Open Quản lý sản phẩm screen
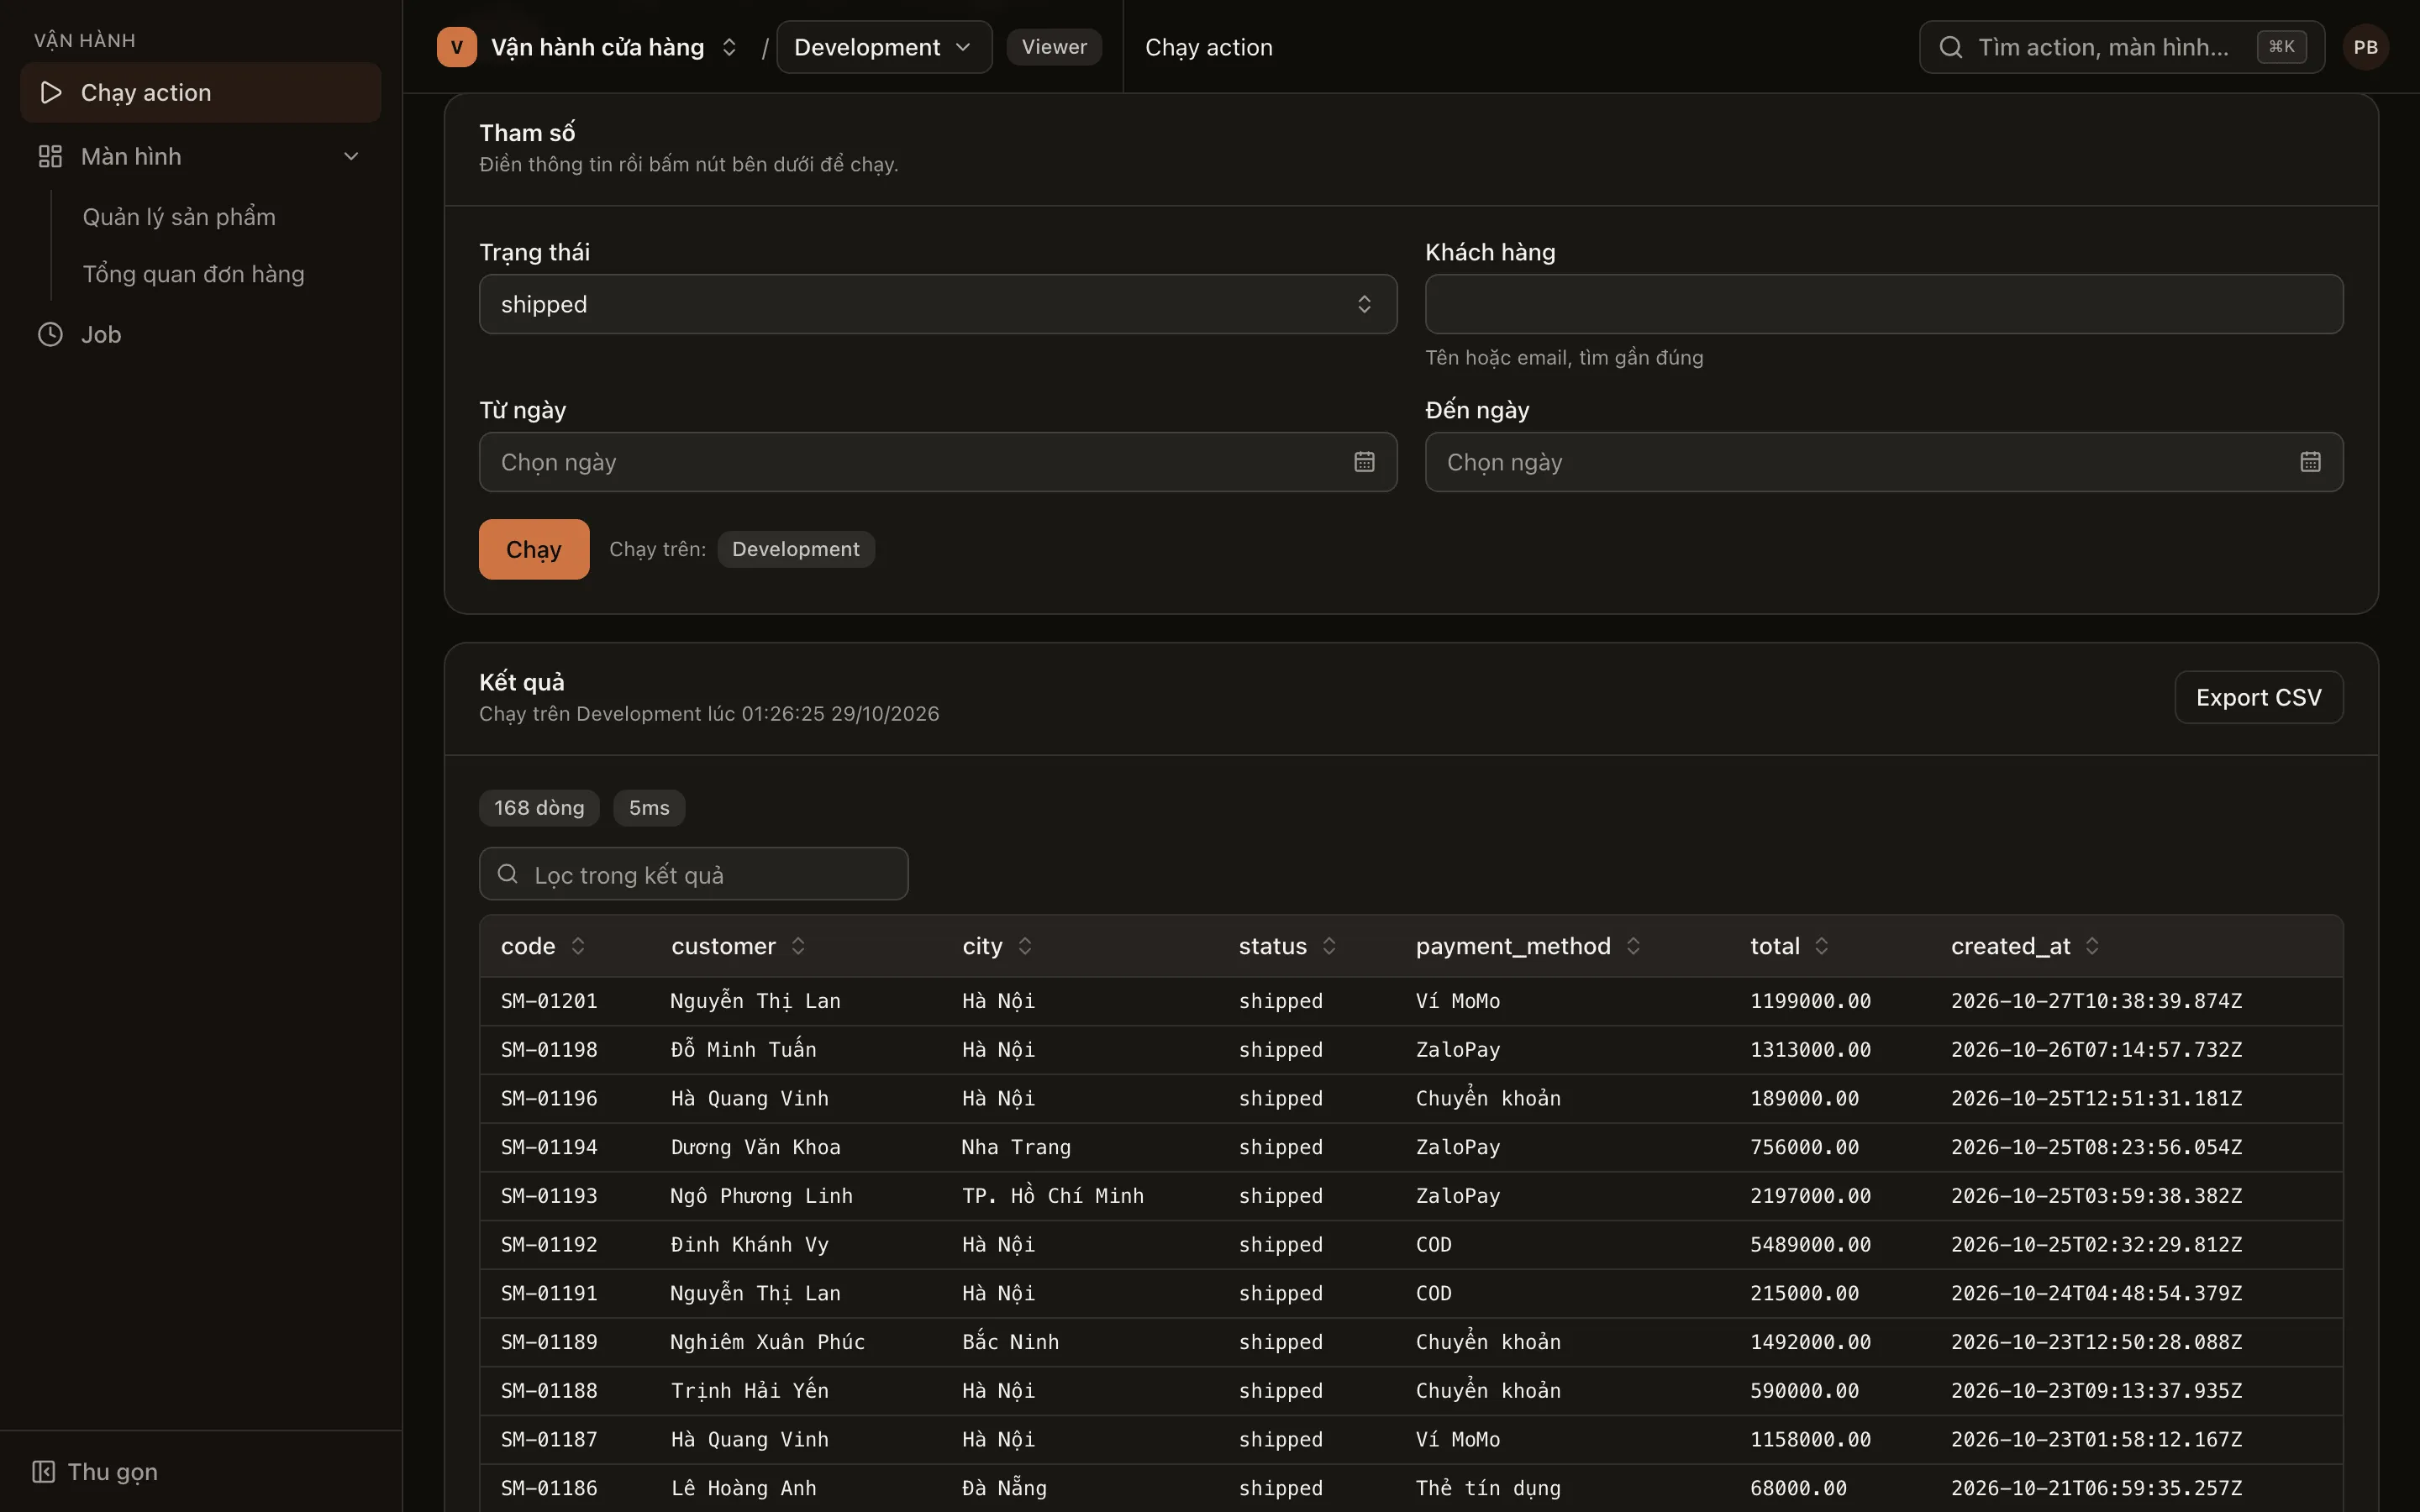 point(179,217)
